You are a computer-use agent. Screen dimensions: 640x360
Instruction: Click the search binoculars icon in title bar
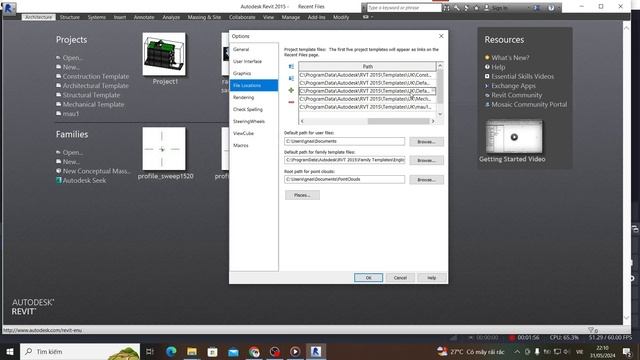click(447, 8)
